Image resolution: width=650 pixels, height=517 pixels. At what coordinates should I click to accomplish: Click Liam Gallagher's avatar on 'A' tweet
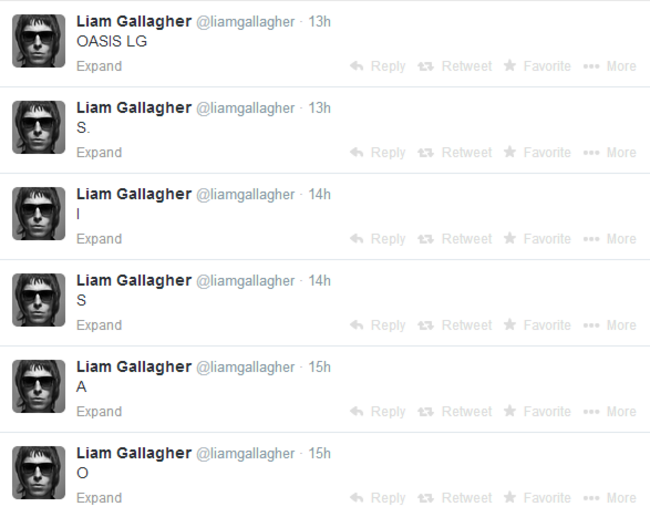click(39, 386)
